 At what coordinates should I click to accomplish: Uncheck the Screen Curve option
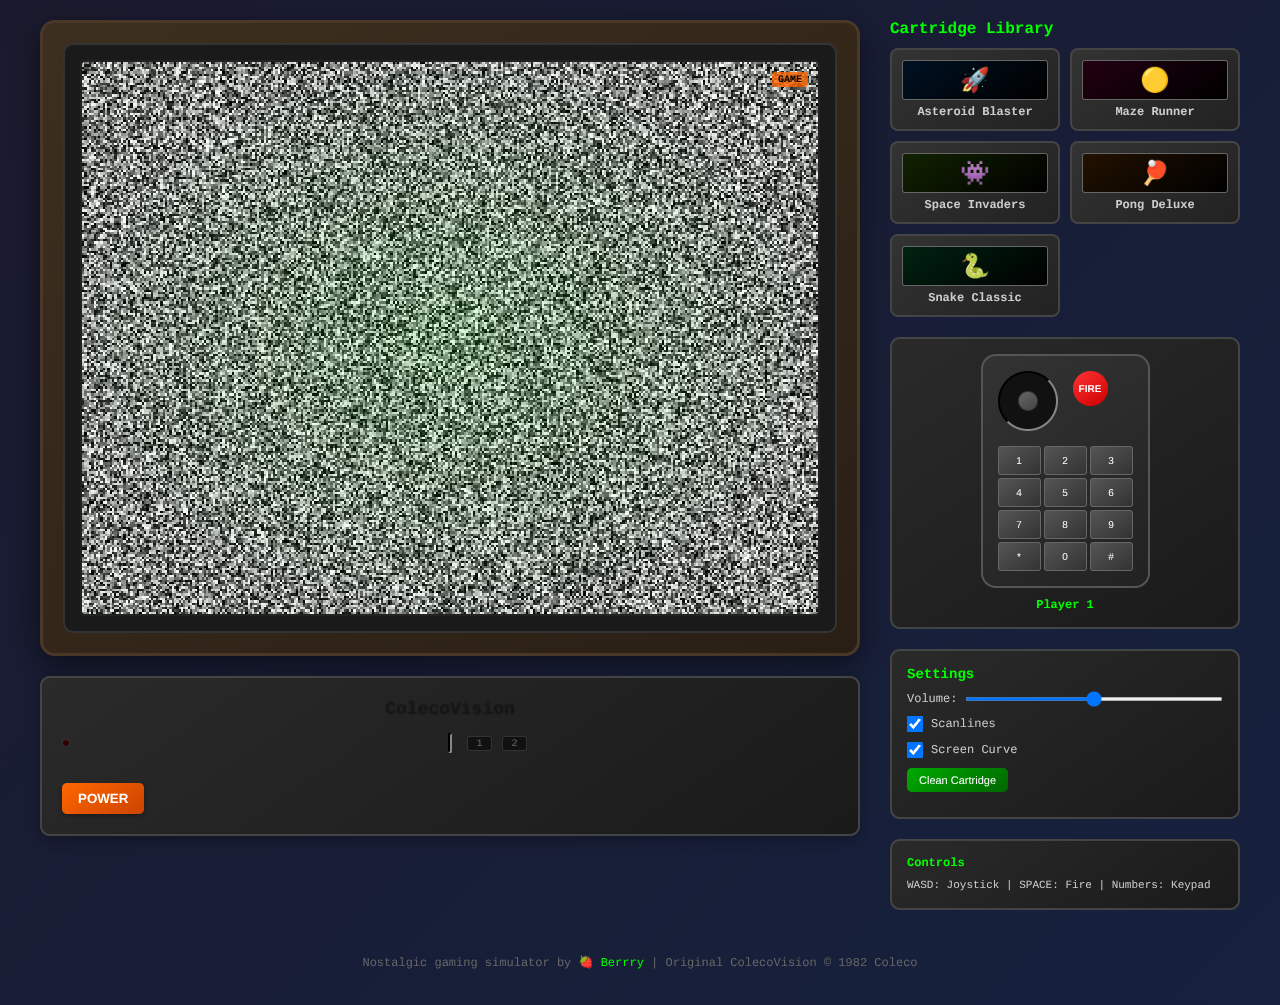[x=915, y=750]
